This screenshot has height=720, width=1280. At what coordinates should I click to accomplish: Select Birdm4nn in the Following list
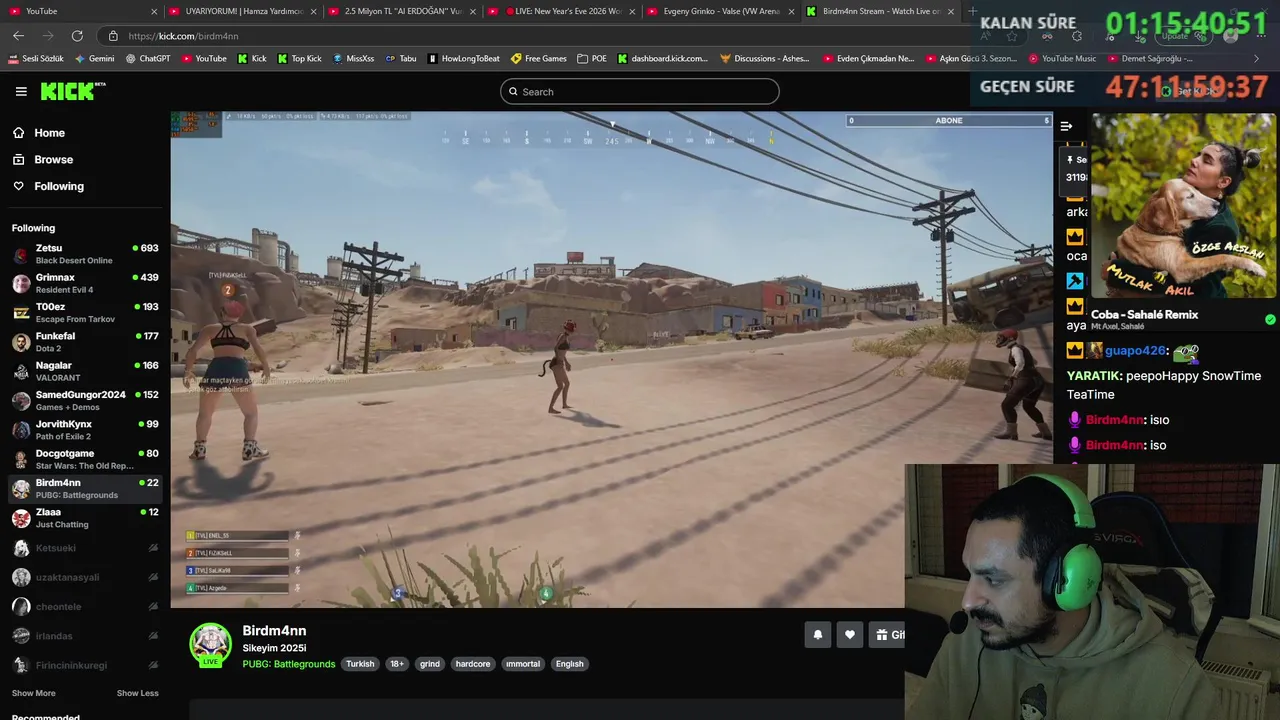coord(85,489)
